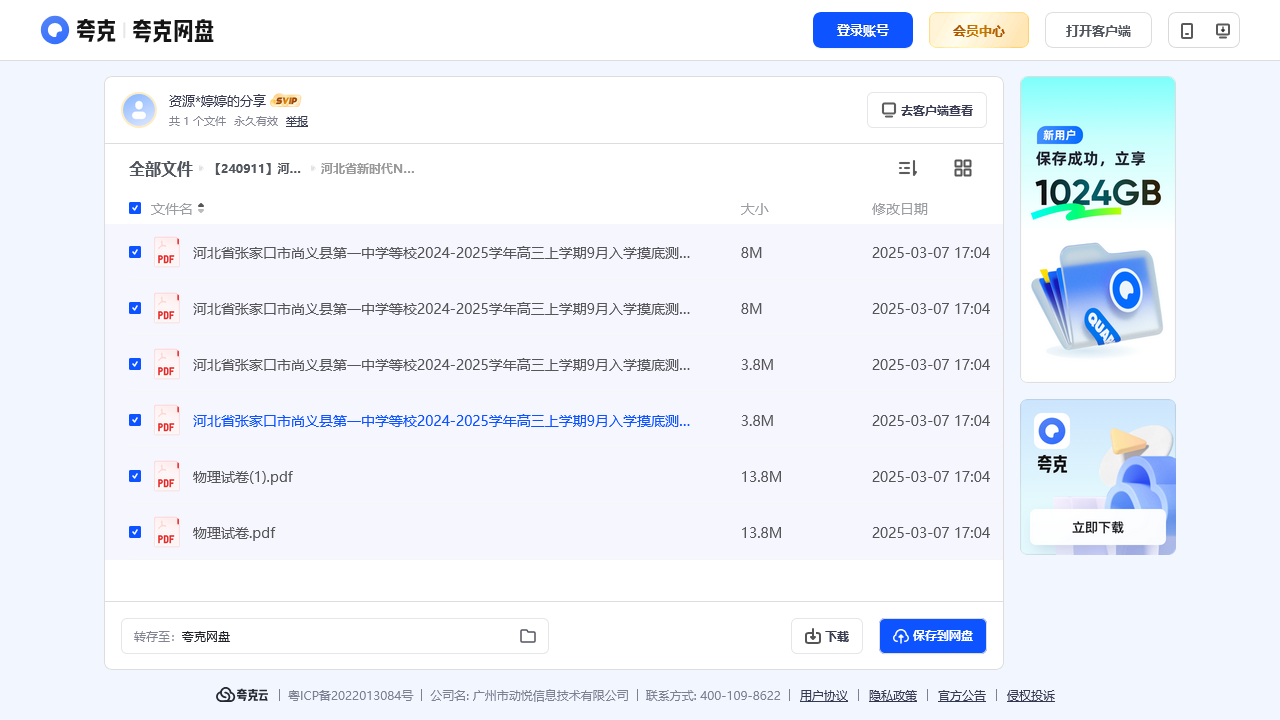Click the 修改日期 column header
Screen dimensions: 1280x720
900,209
